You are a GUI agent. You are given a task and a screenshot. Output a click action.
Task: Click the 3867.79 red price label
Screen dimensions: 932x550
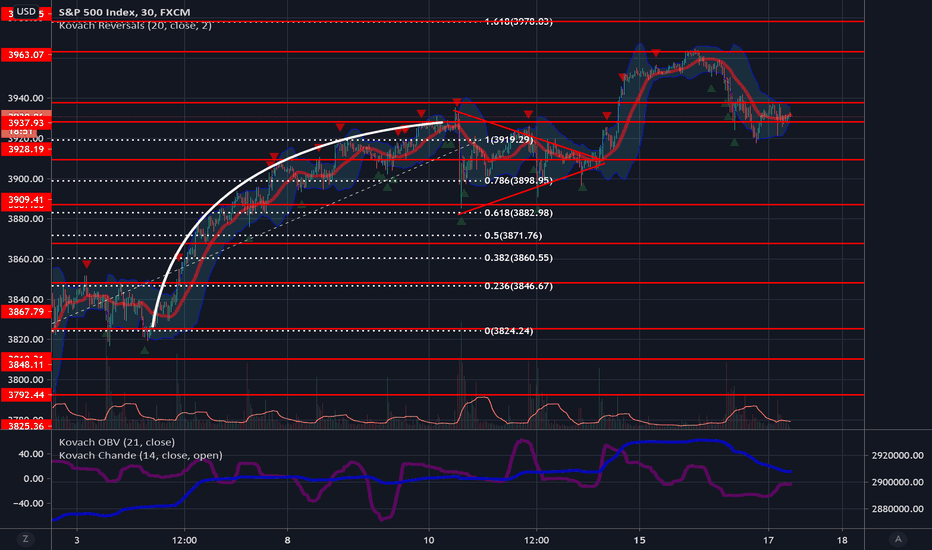tap(26, 312)
